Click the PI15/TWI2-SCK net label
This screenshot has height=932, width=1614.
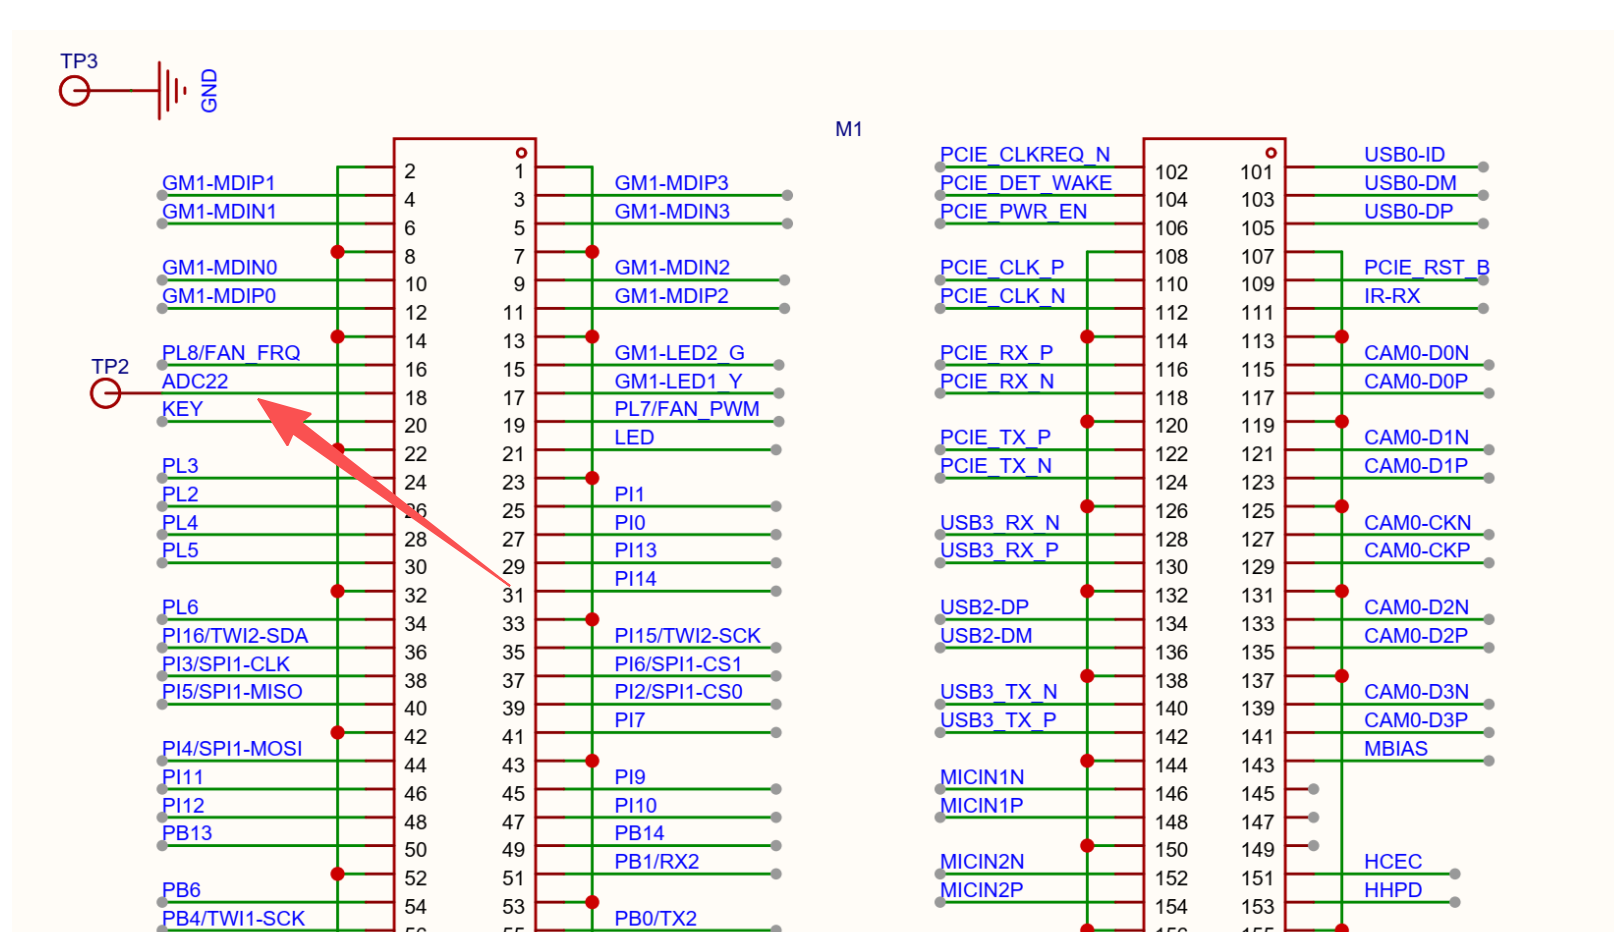tap(687, 636)
